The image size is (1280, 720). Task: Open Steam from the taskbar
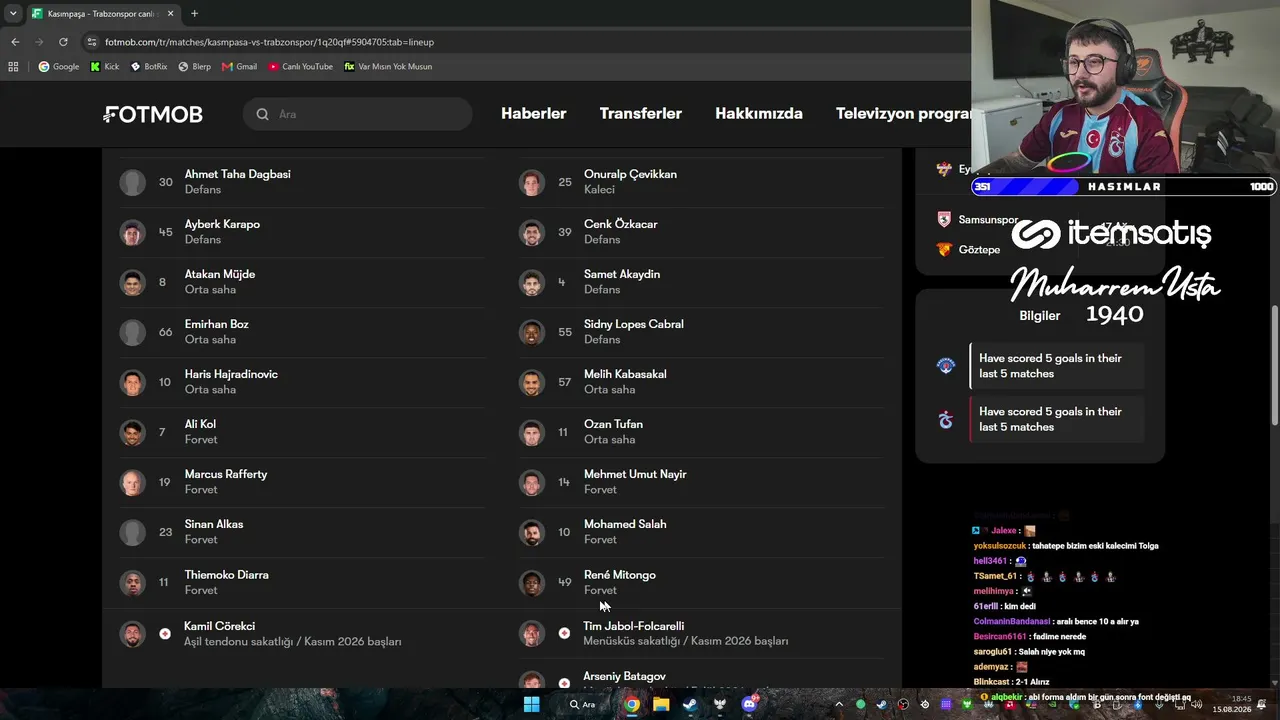[x=690, y=704]
